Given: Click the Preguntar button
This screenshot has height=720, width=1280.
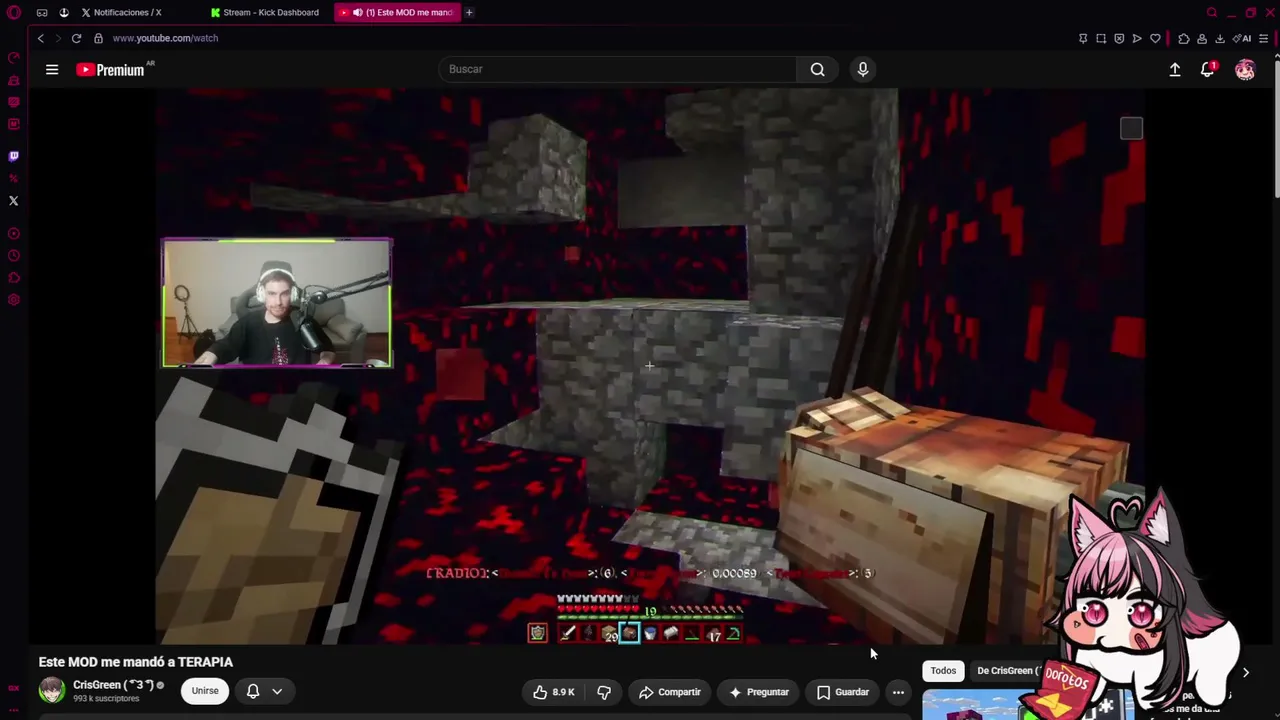Looking at the screenshot, I should coord(759,692).
